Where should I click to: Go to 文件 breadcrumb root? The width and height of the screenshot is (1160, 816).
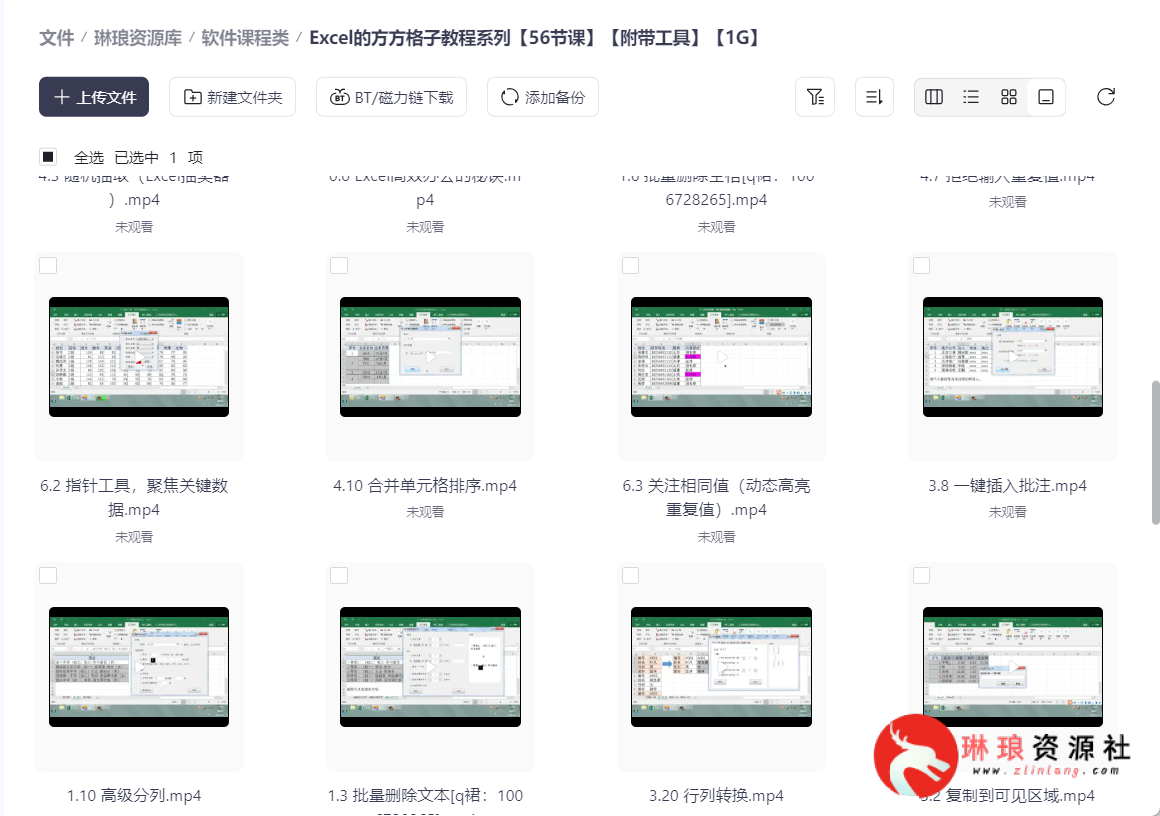click(56, 38)
